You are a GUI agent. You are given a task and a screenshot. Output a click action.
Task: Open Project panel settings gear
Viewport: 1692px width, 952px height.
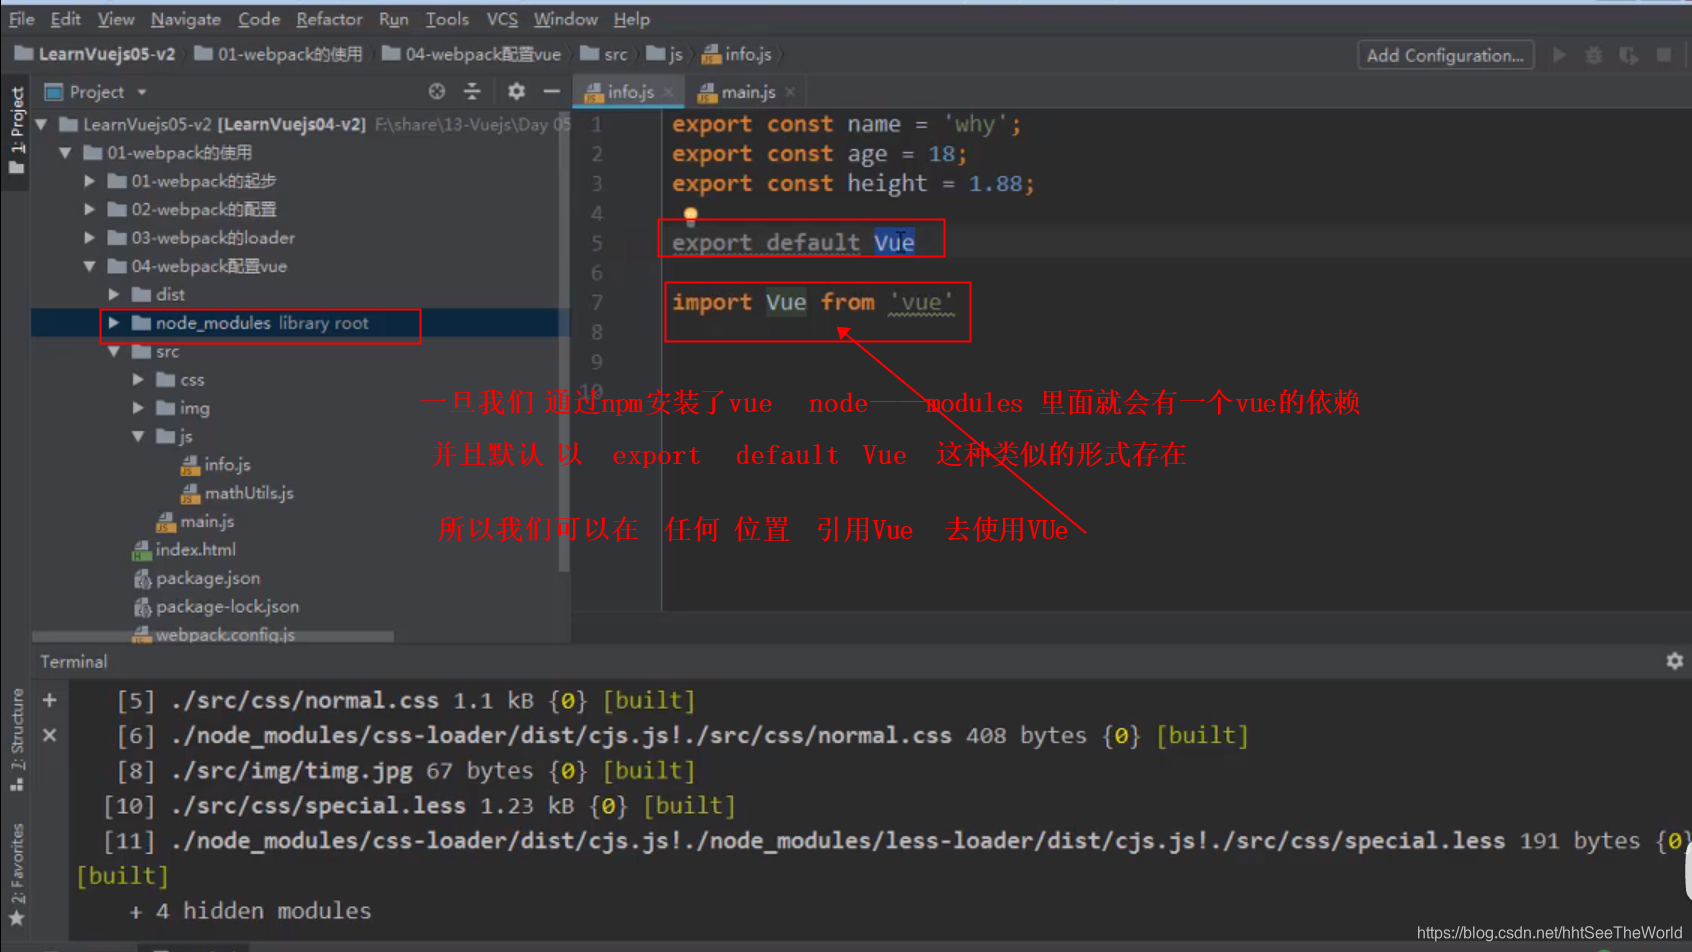(516, 92)
